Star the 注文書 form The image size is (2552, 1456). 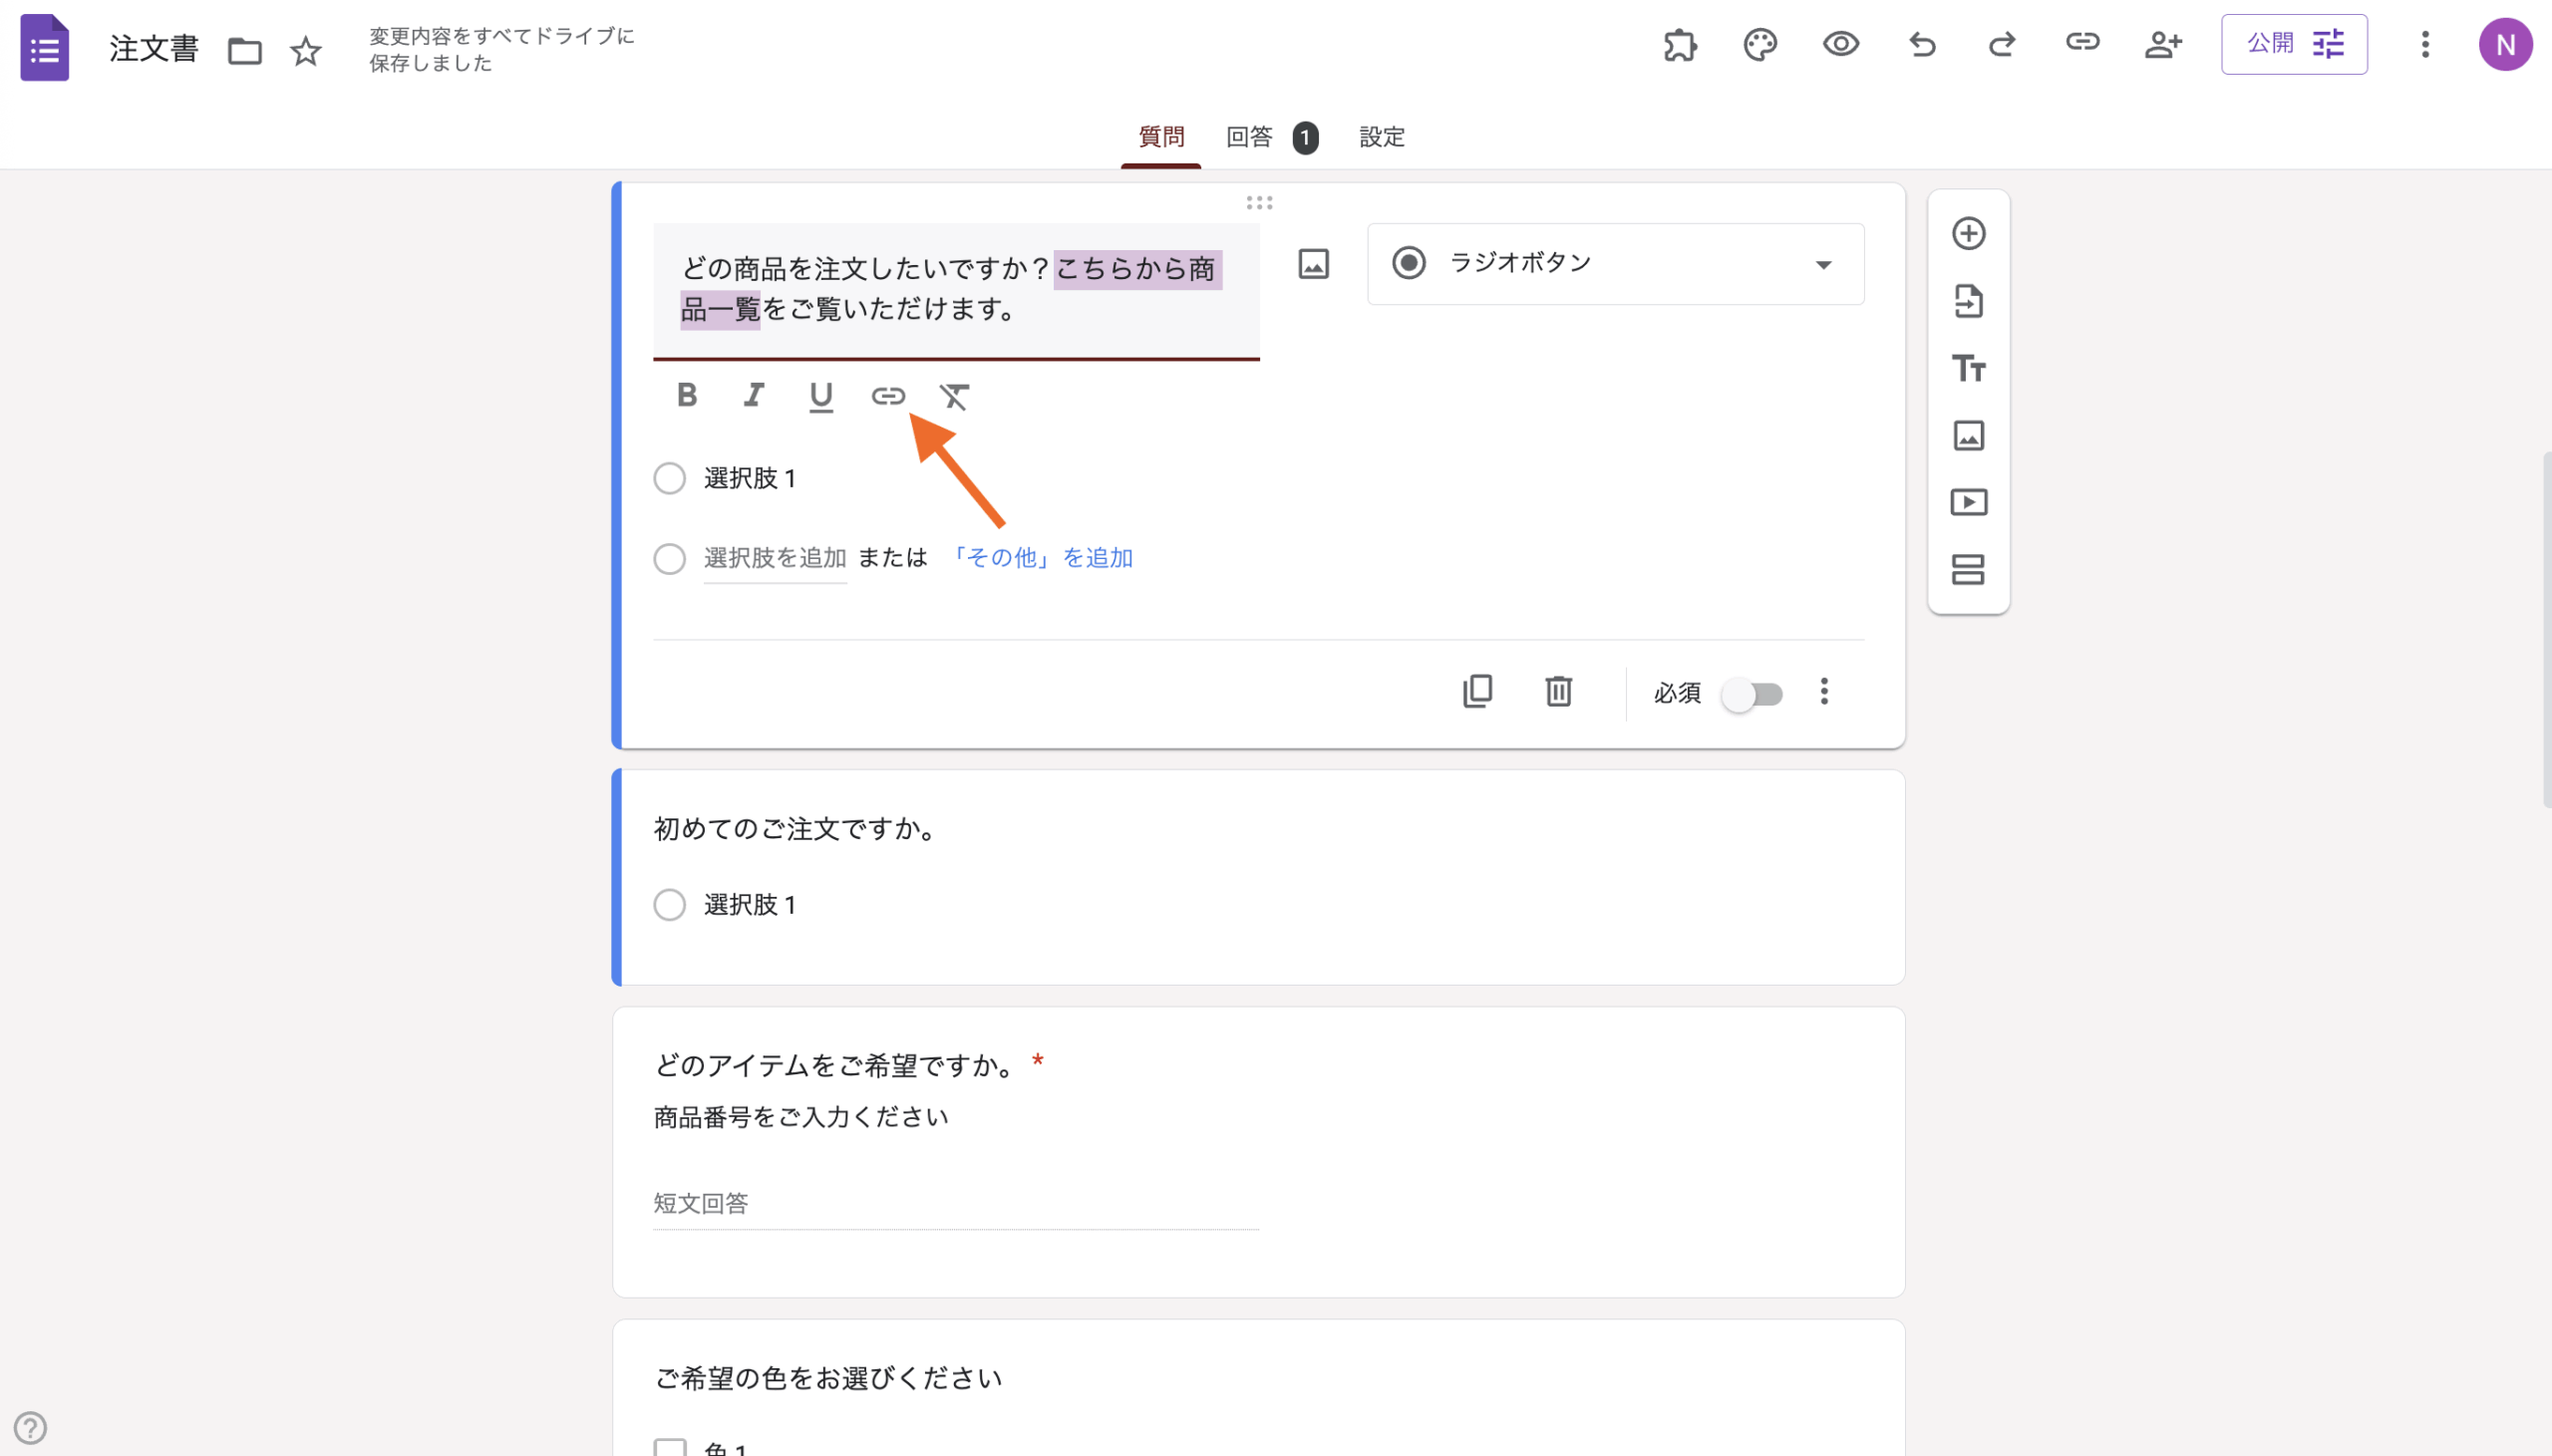point(306,50)
